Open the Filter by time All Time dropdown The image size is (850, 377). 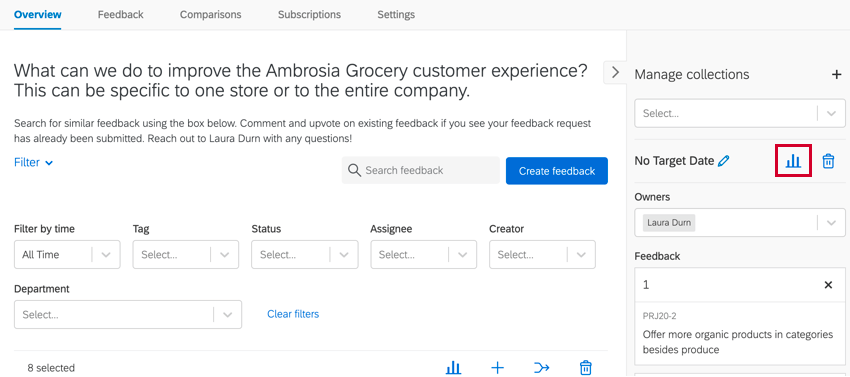[x=67, y=254]
